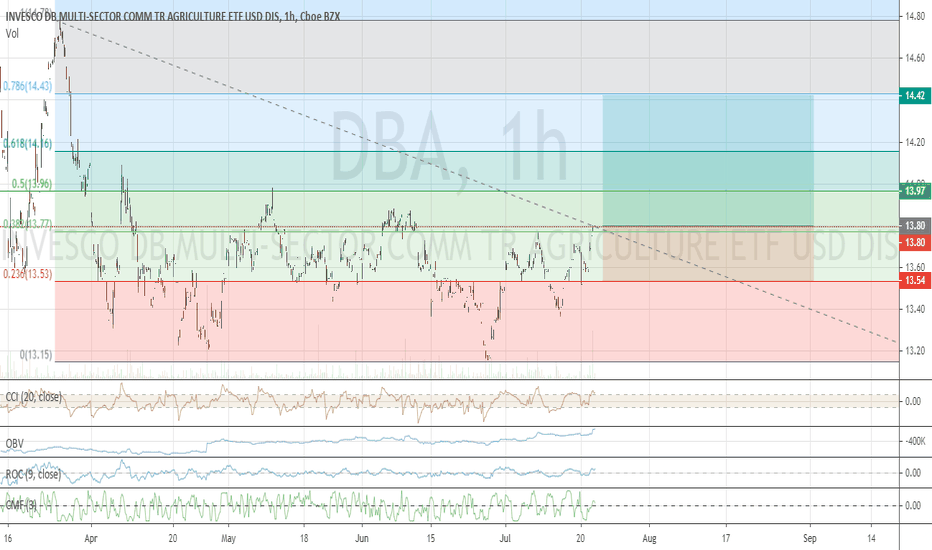Click the Jun date on time axis
Viewport: 932px width, 550px height.
361,539
